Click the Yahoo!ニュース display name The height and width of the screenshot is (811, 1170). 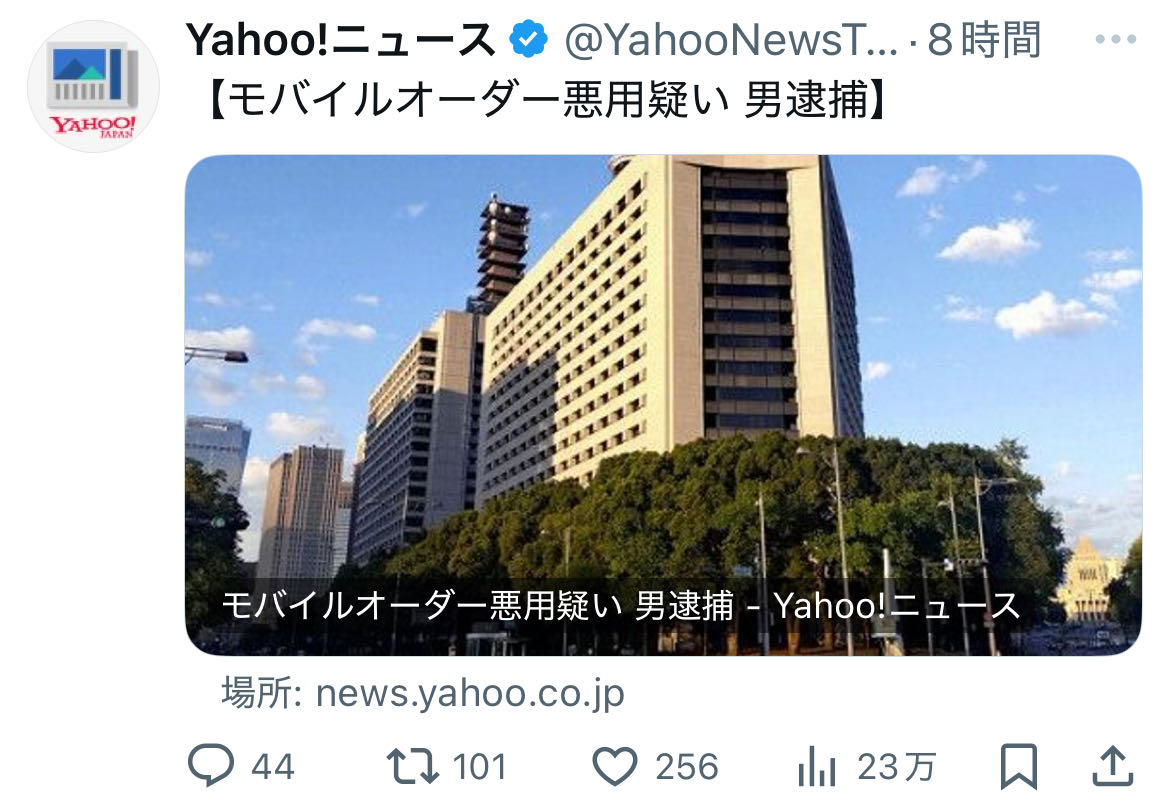340,40
